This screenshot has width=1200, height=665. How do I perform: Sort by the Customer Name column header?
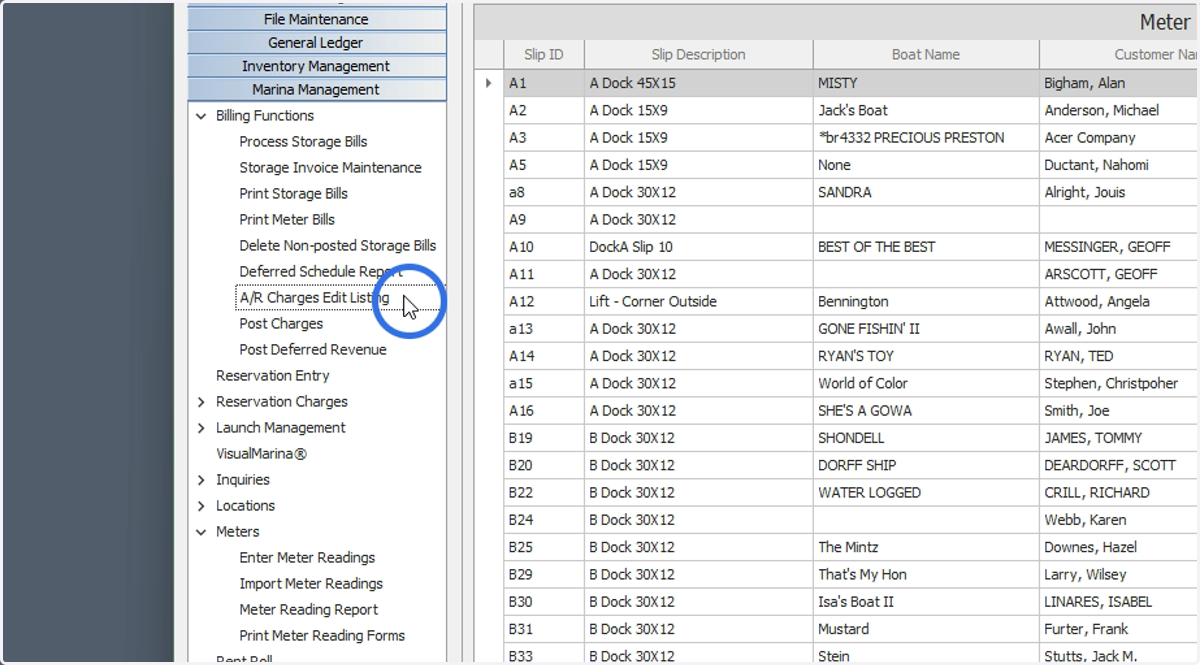point(1120,55)
